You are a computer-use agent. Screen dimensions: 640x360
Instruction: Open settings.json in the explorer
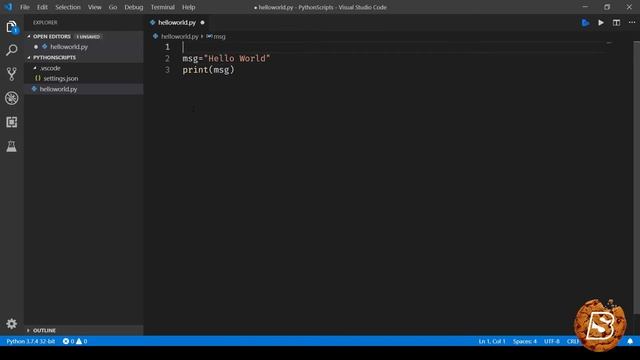pos(60,78)
